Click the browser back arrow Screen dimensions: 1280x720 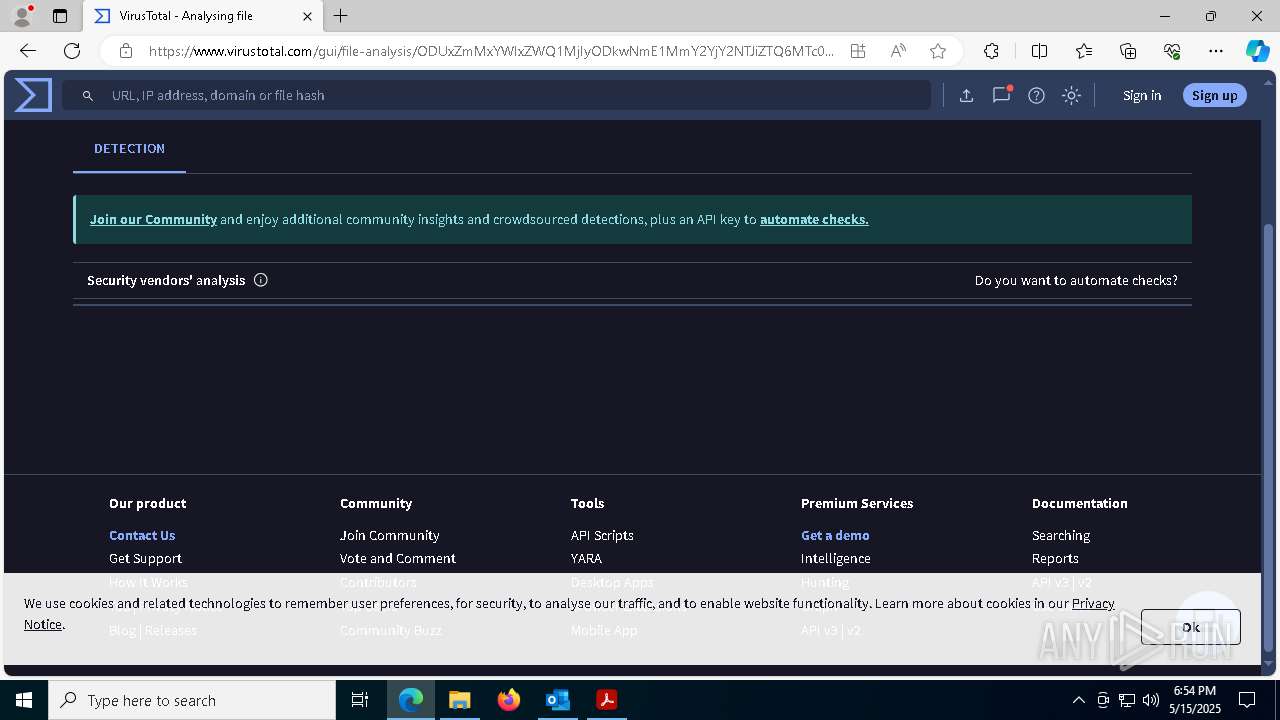coord(27,51)
